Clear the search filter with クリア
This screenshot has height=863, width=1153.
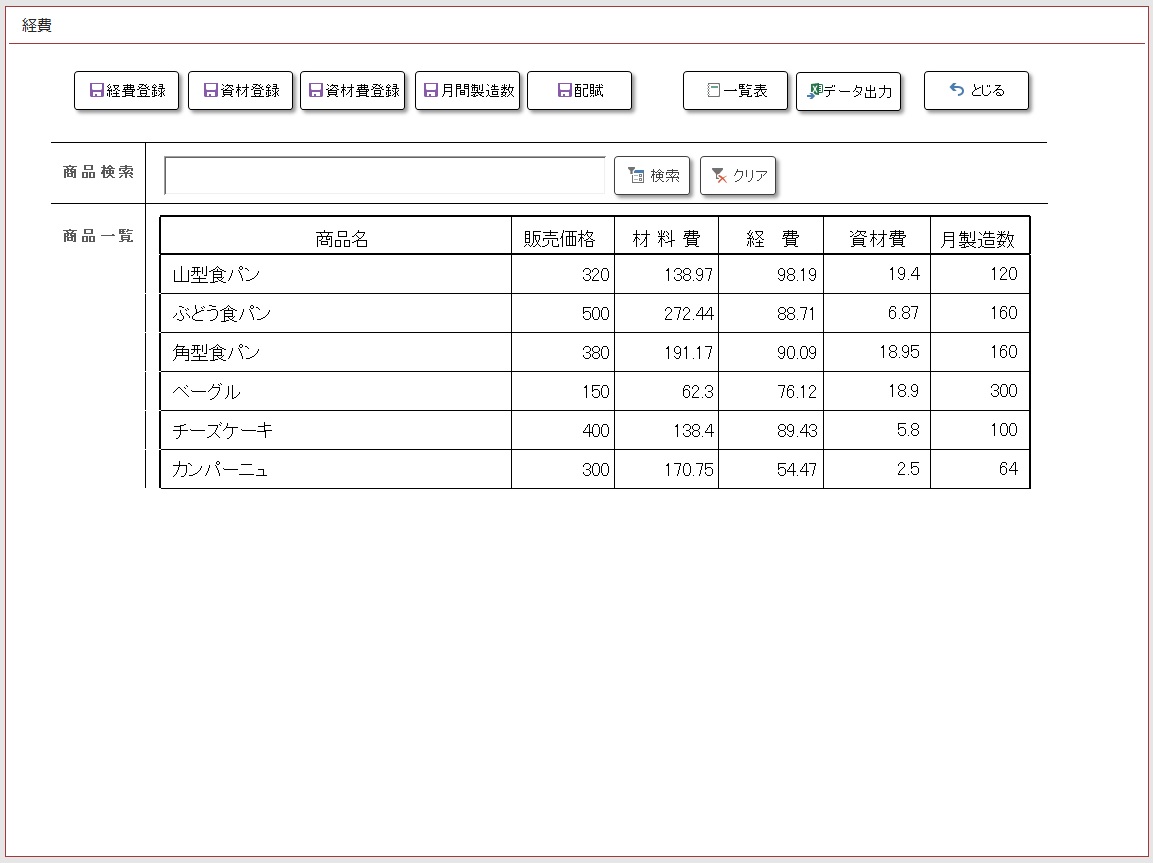click(x=738, y=176)
